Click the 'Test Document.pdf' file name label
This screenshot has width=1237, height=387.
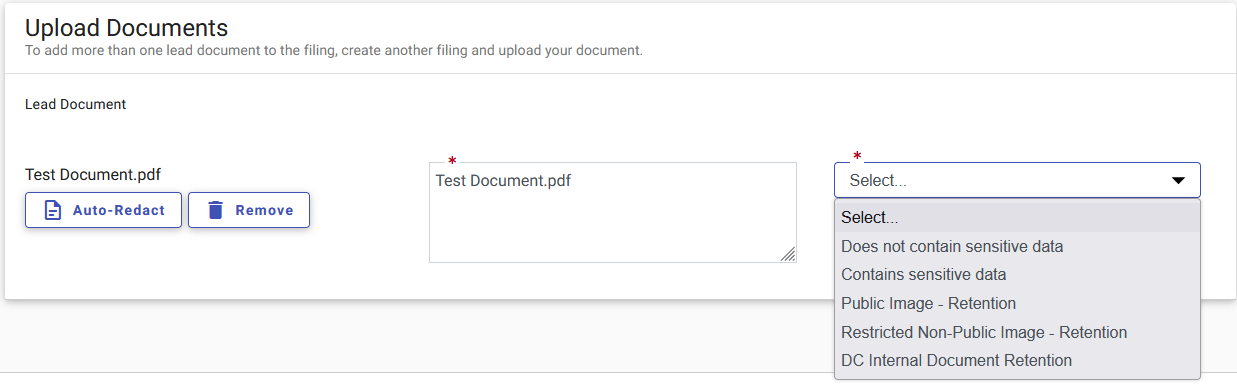tap(93, 175)
